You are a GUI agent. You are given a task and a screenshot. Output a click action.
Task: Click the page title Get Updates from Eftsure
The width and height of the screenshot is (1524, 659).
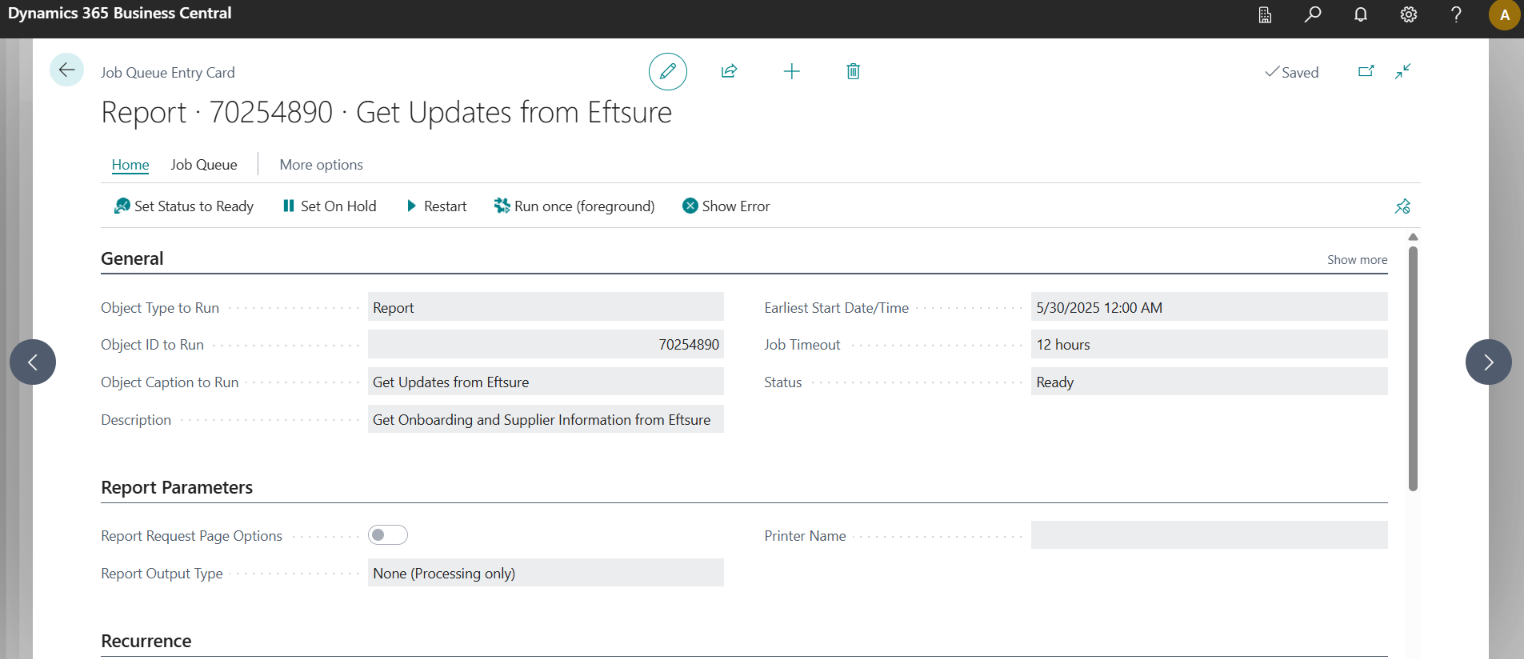tap(386, 112)
